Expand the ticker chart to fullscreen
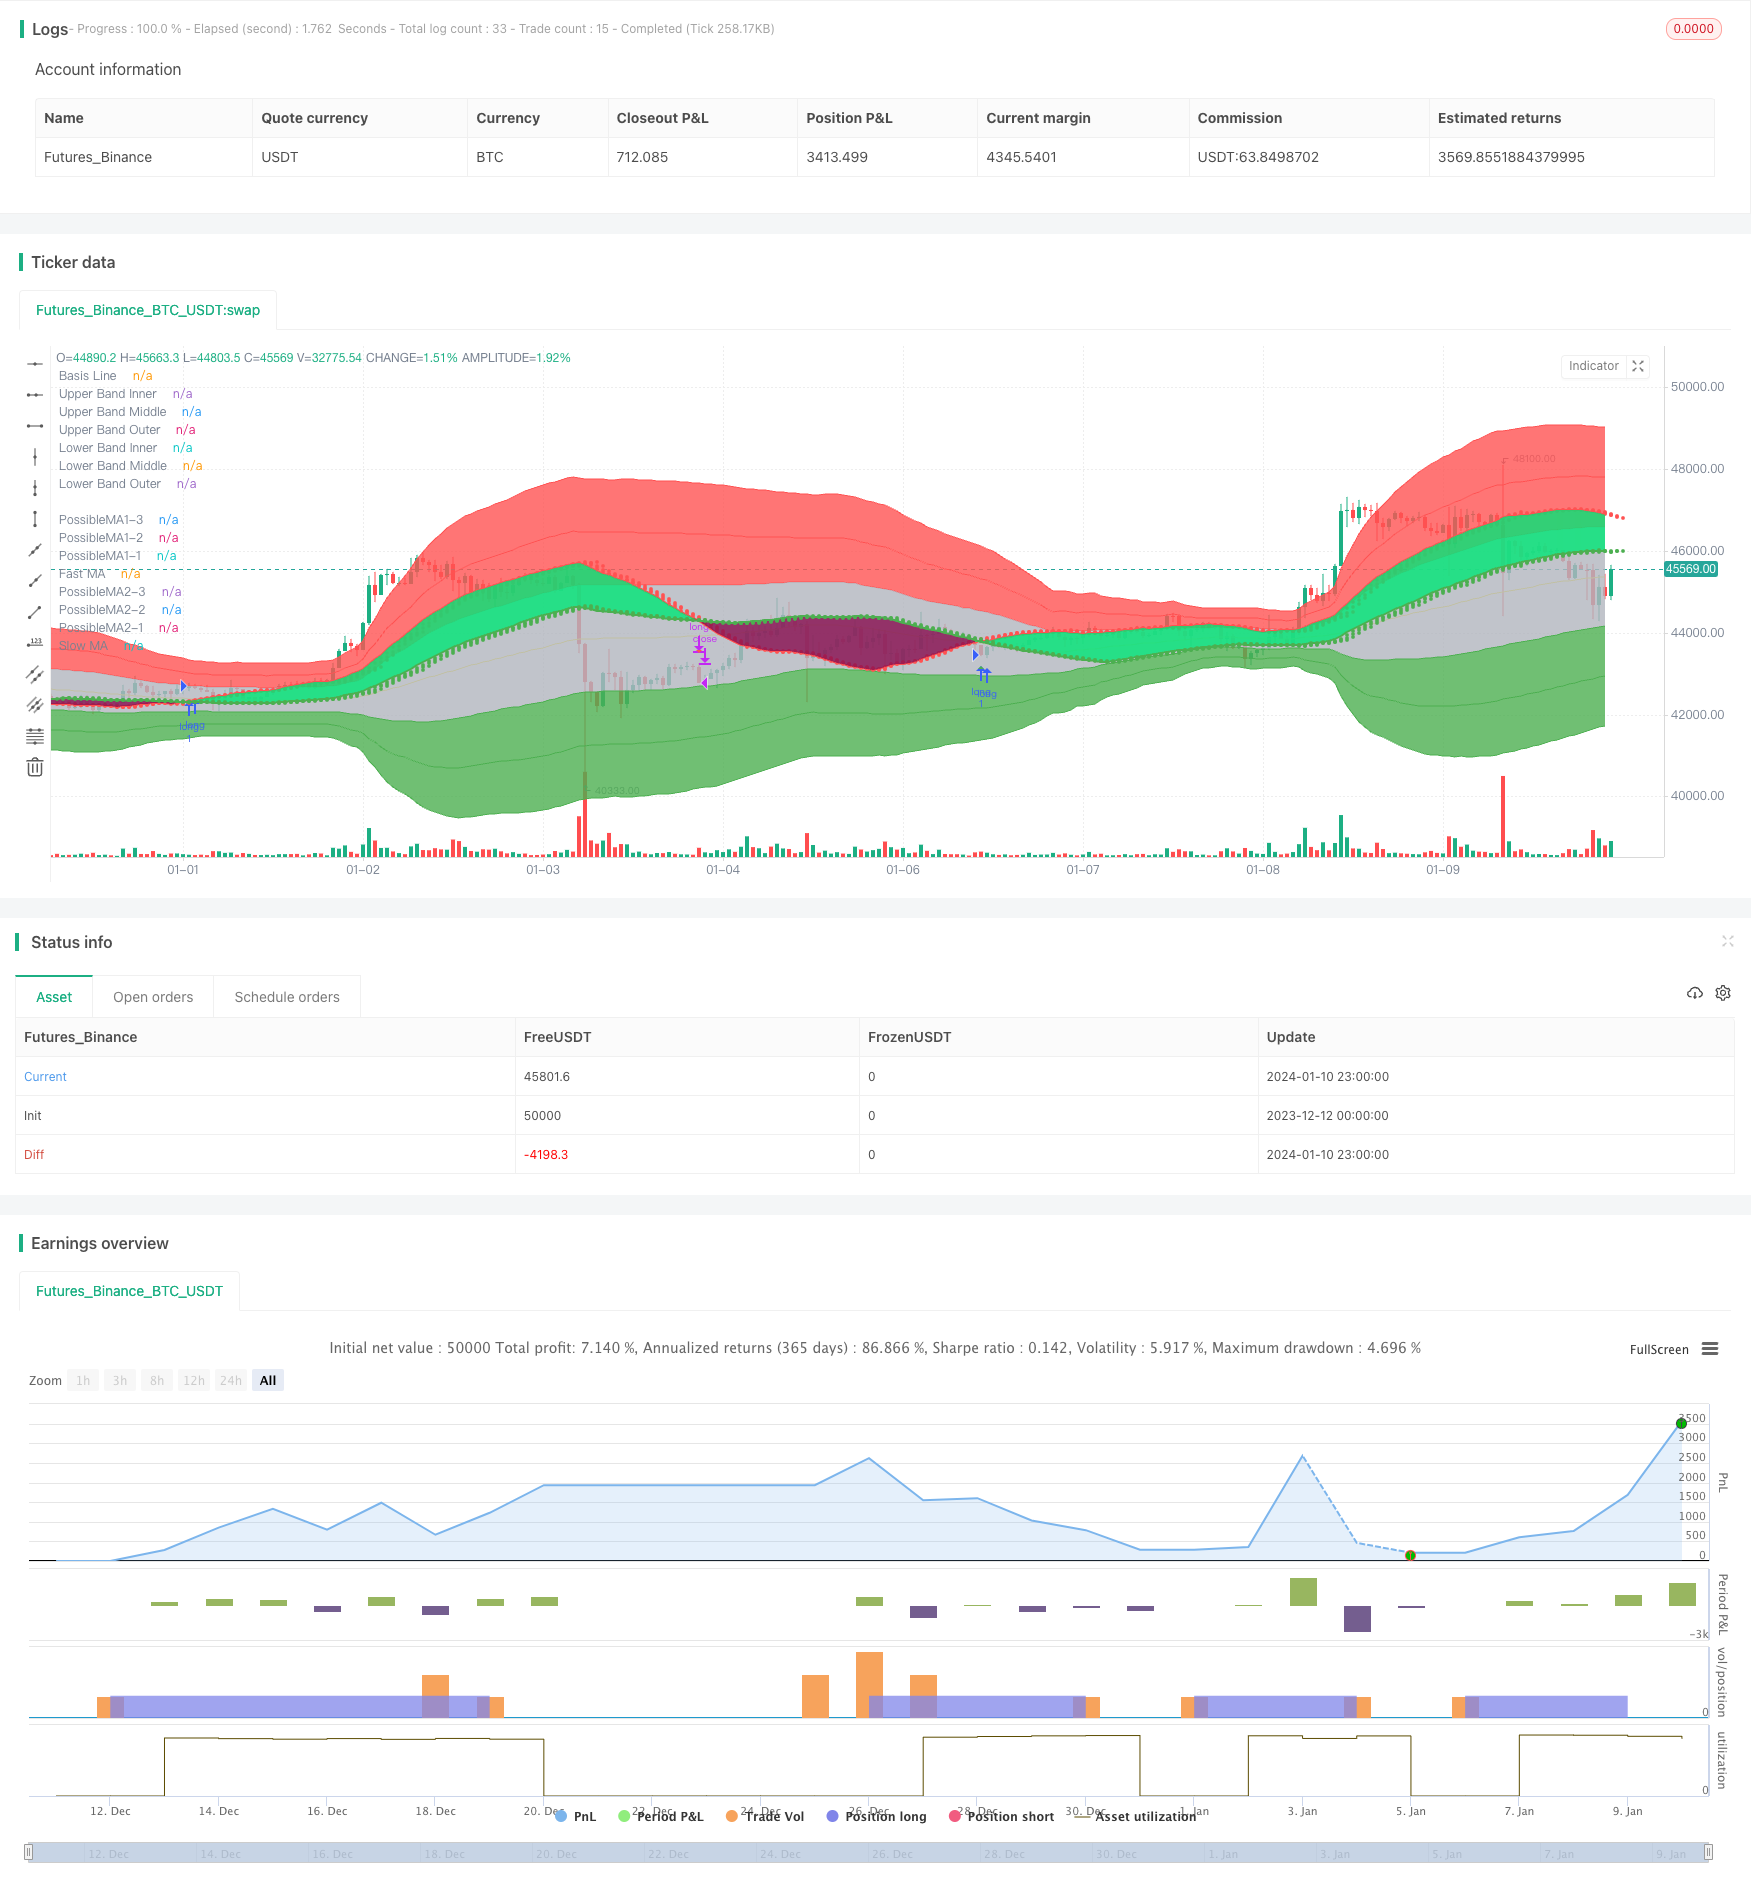The width and height of the screenshot is (1751, 1892). click(1638, 366)
